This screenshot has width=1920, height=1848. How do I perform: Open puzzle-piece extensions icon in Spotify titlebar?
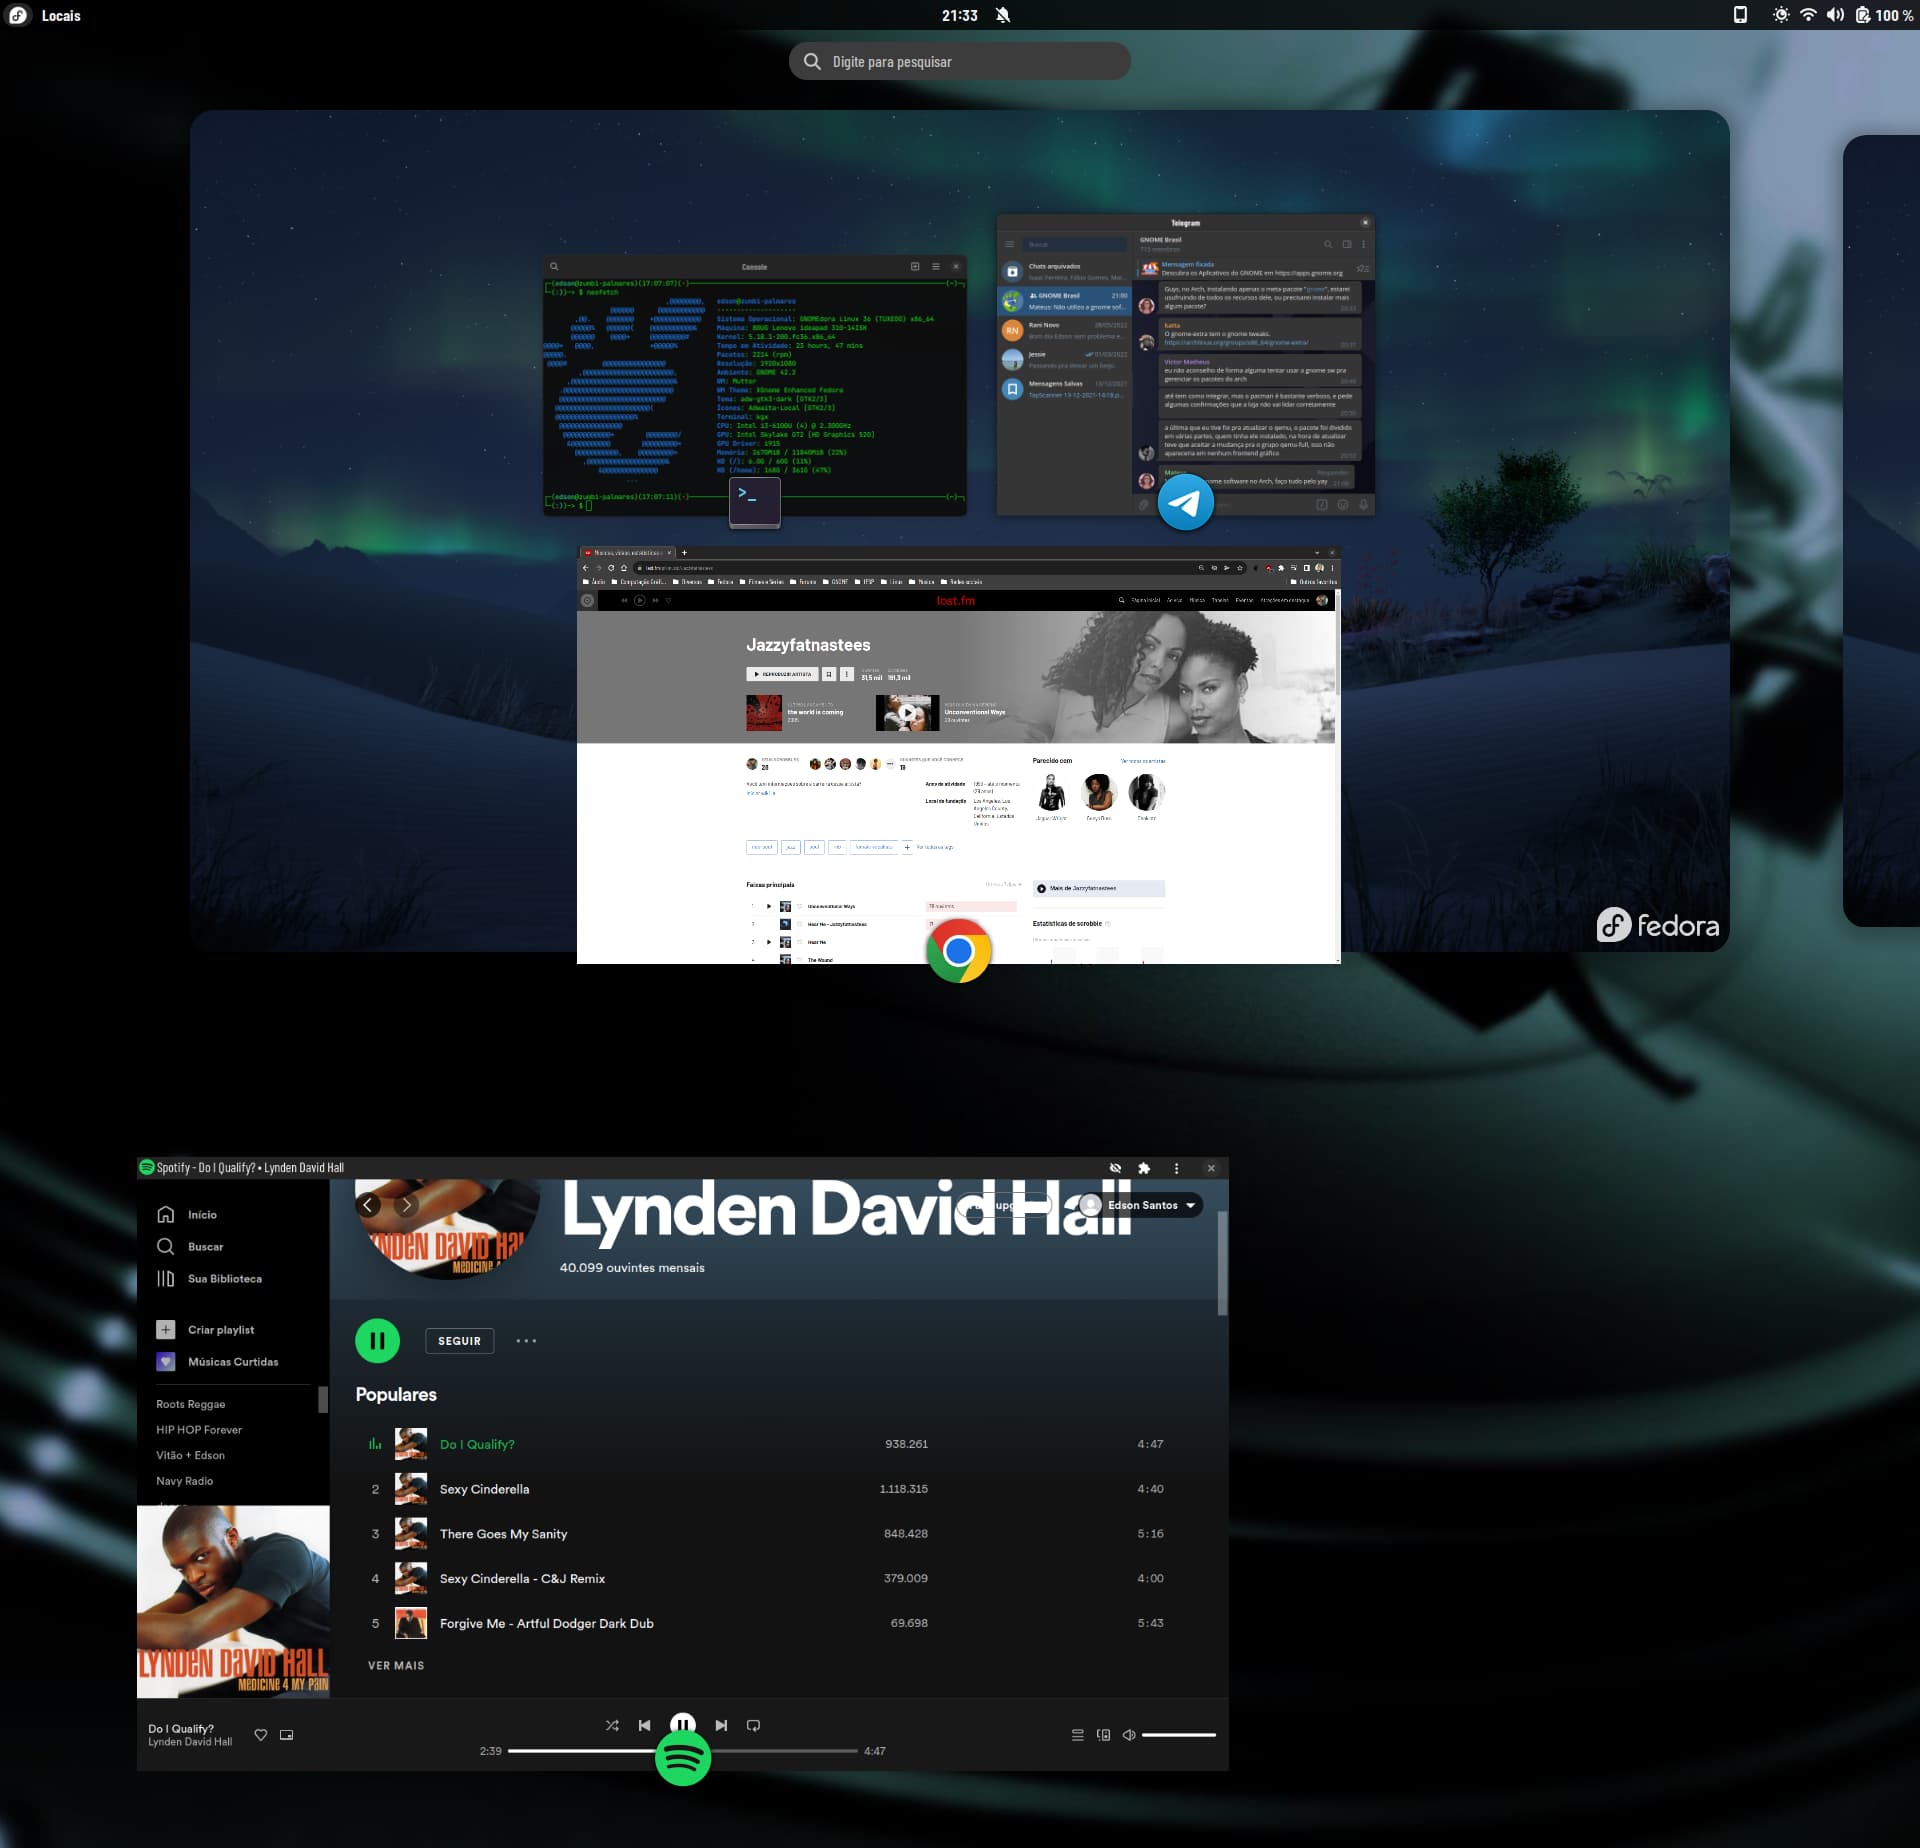tap(1144, 1168)
